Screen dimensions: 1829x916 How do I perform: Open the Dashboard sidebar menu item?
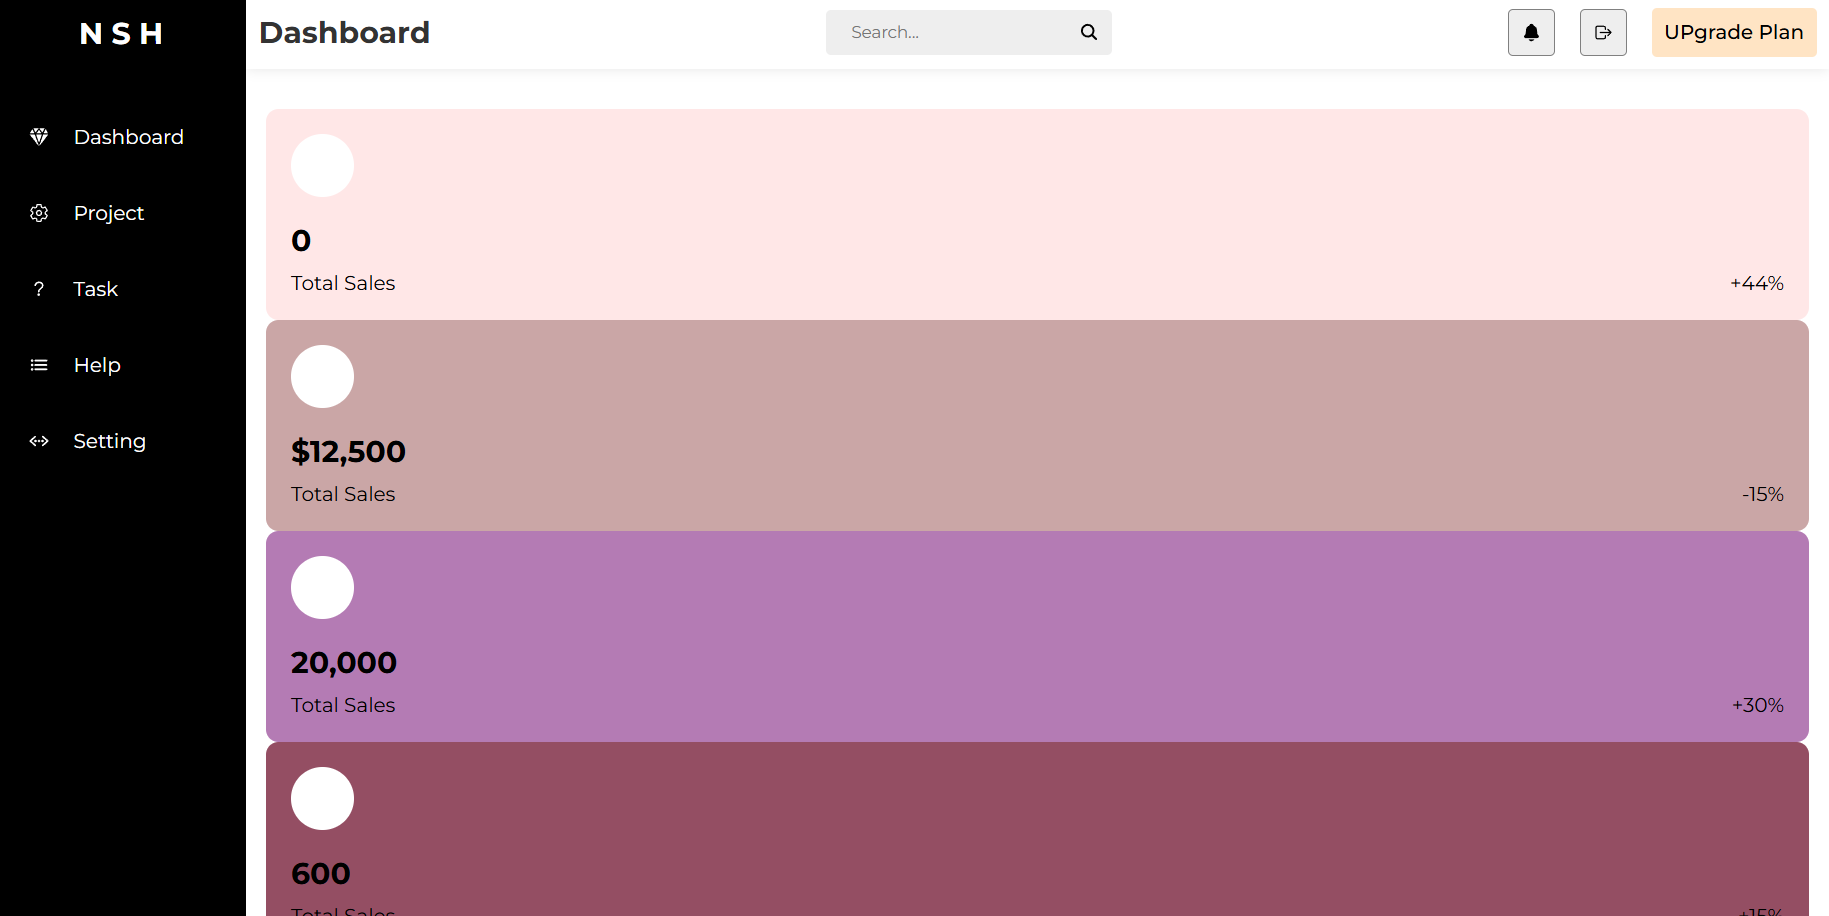pyautogui.click(x=128, y=137)
